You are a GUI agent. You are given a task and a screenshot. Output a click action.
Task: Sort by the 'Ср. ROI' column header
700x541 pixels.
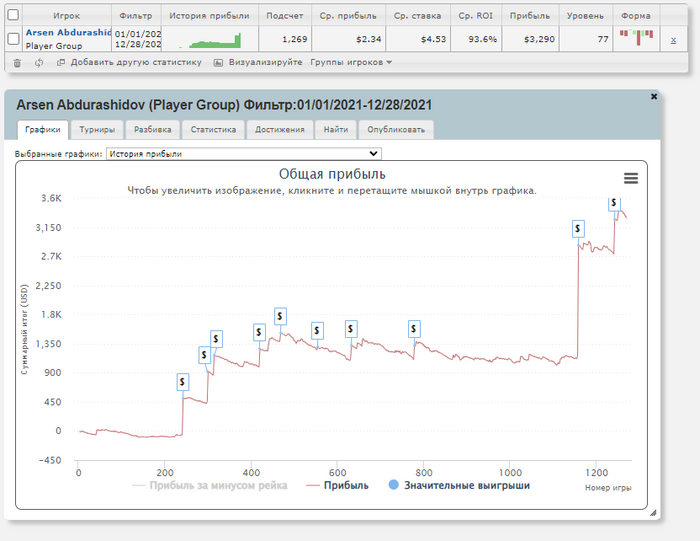coord(475,16)
